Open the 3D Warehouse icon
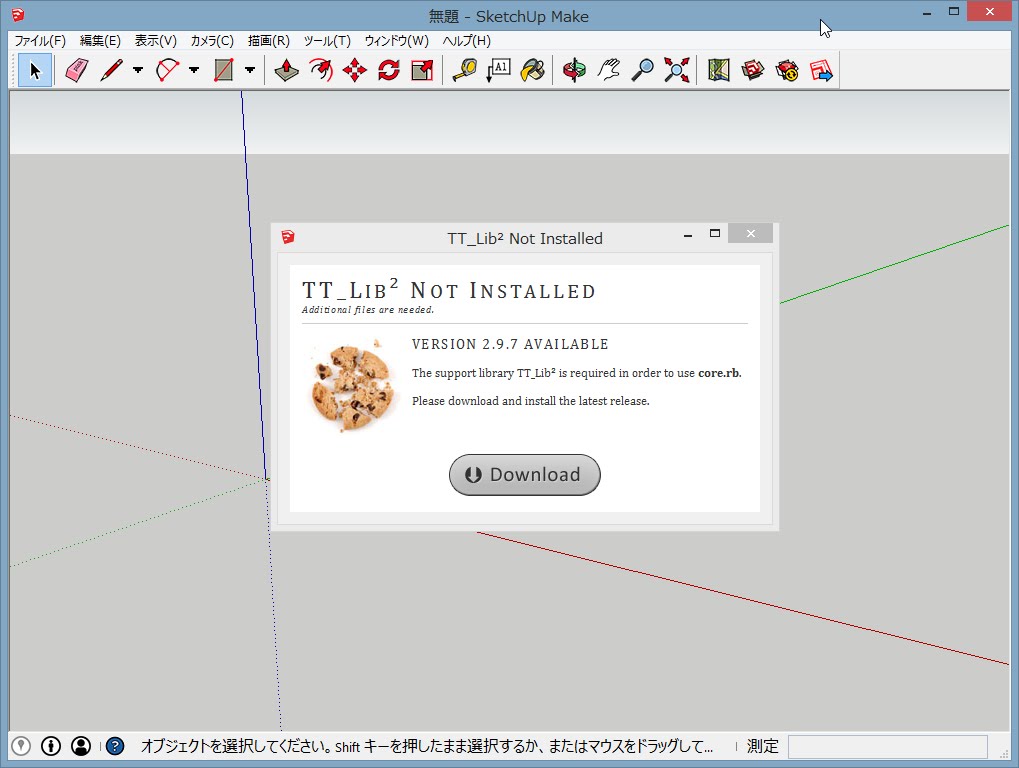Image resolution: width=1019 pixels, height=768 pixels. [x=753, y=70]
